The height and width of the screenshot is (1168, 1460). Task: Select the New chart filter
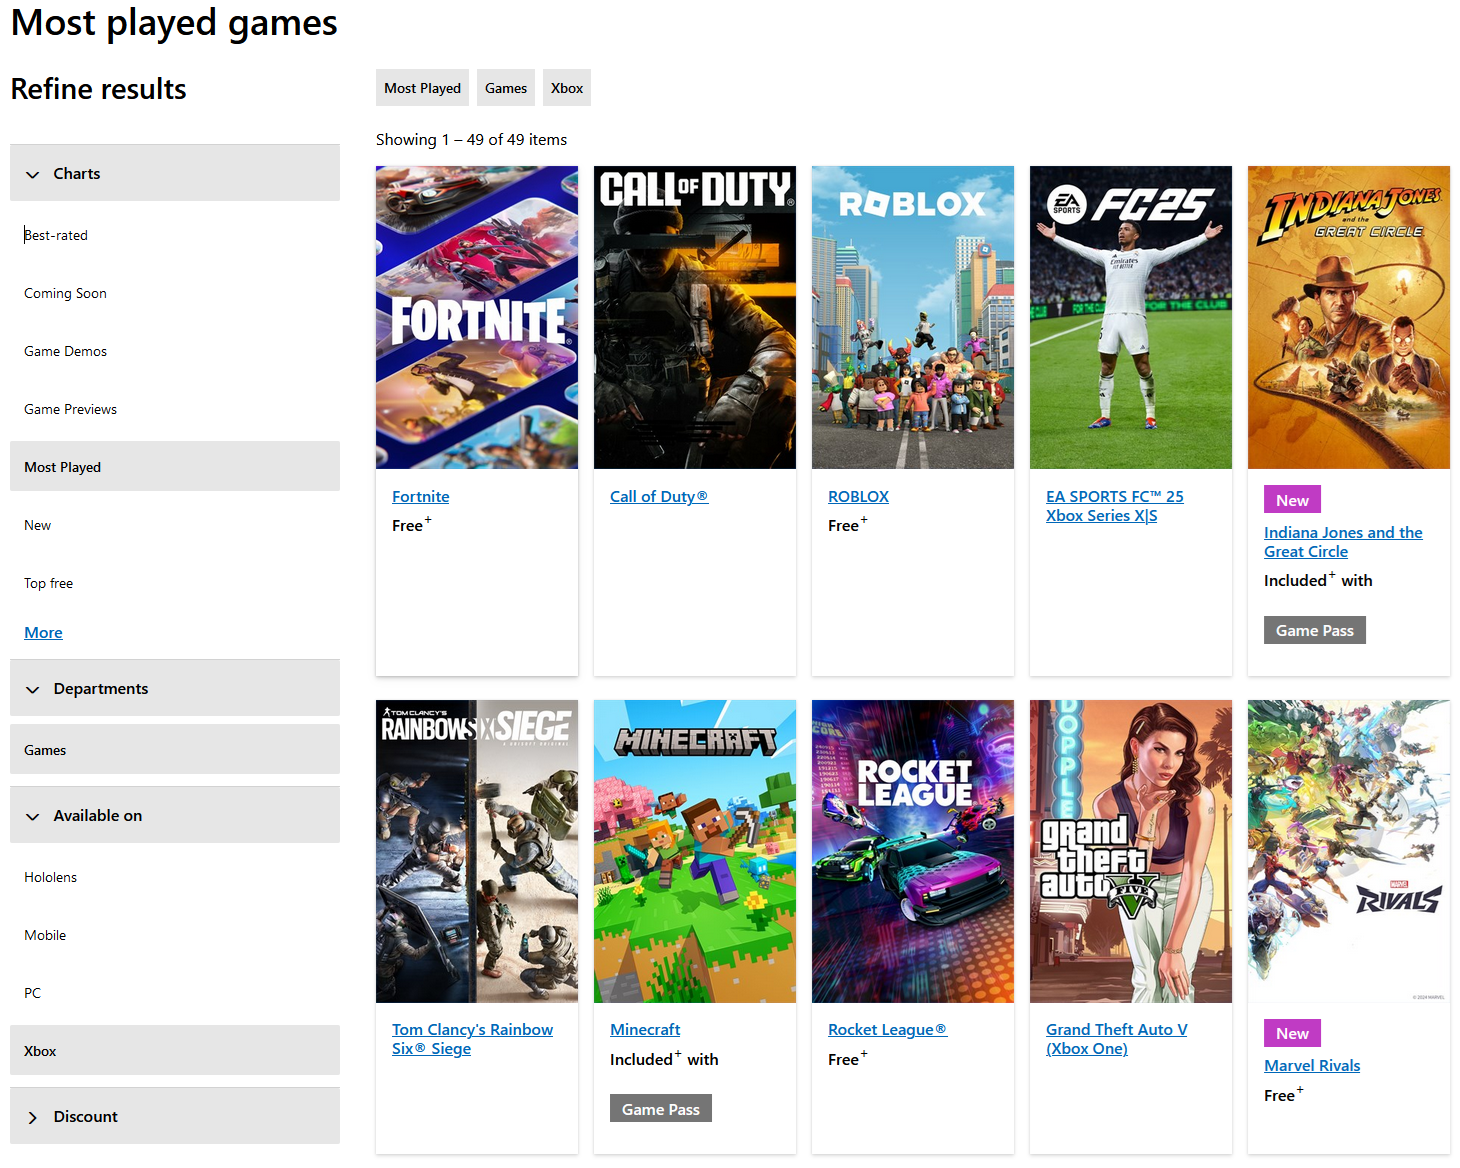coord(37,525)
